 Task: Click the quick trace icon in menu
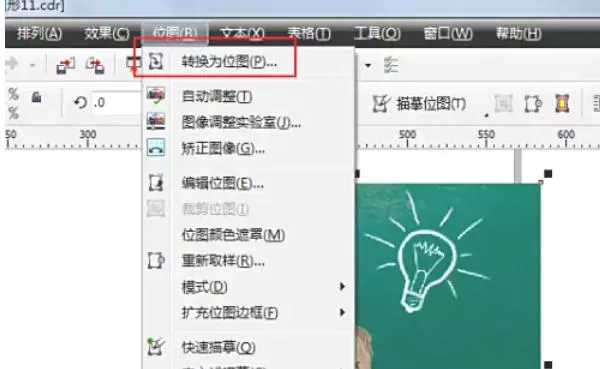click(156, 346)
